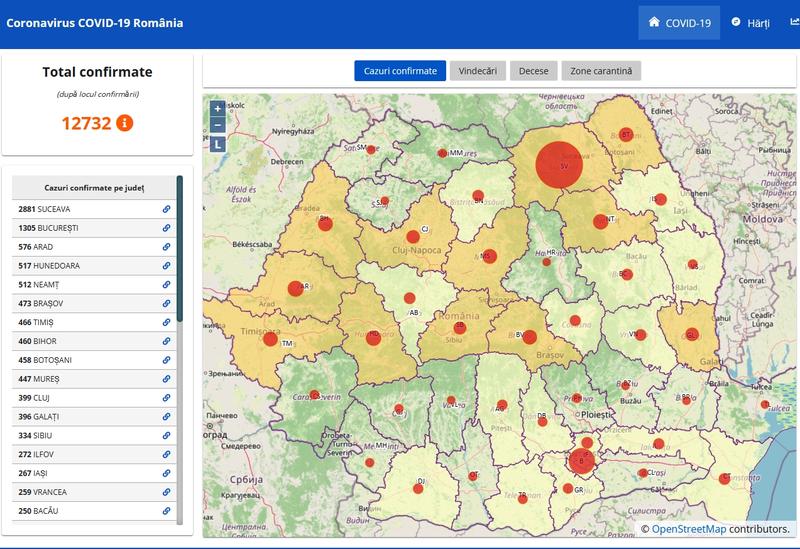
Task: Open the Hărți menu item
Action: (750, 23)
